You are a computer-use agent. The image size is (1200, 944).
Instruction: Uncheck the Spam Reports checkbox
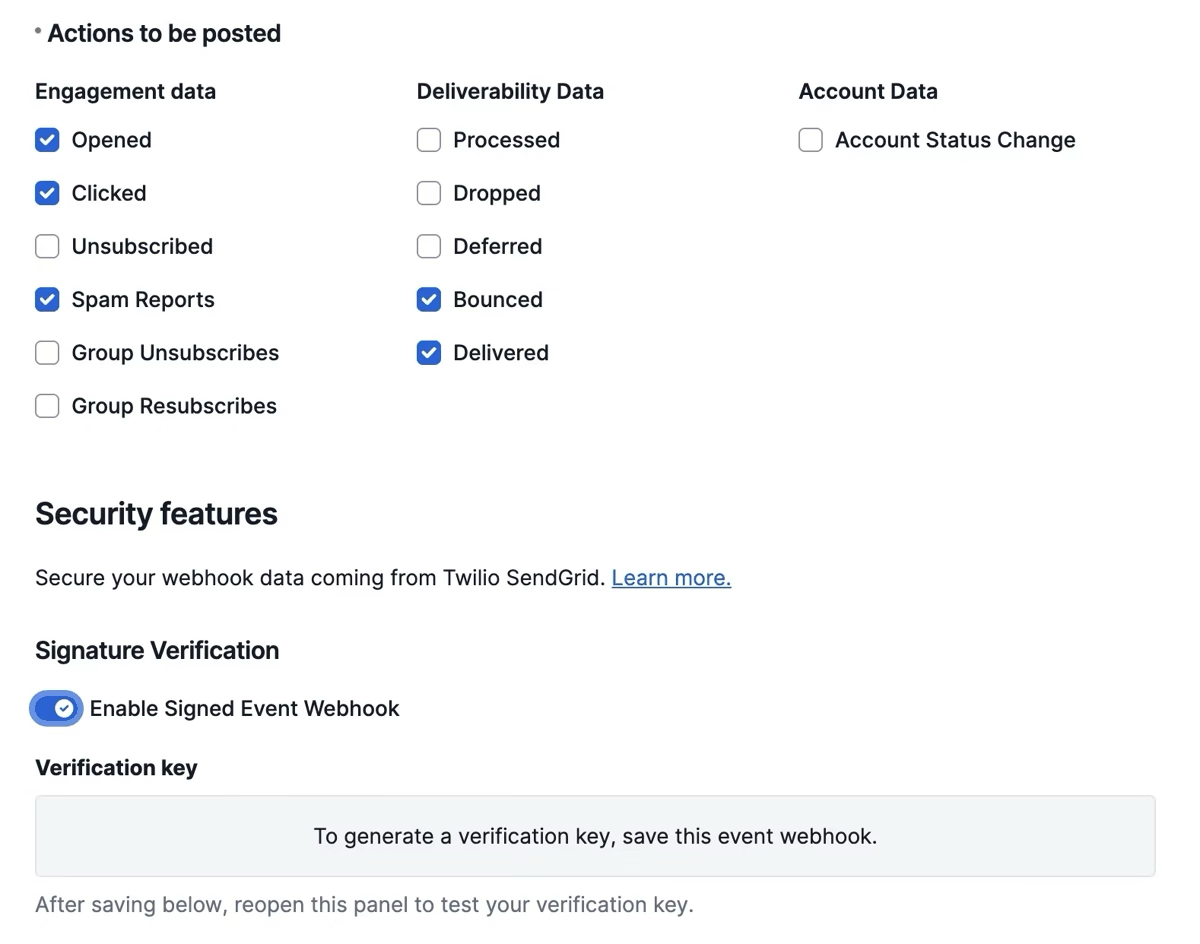(x=47, y=299)
